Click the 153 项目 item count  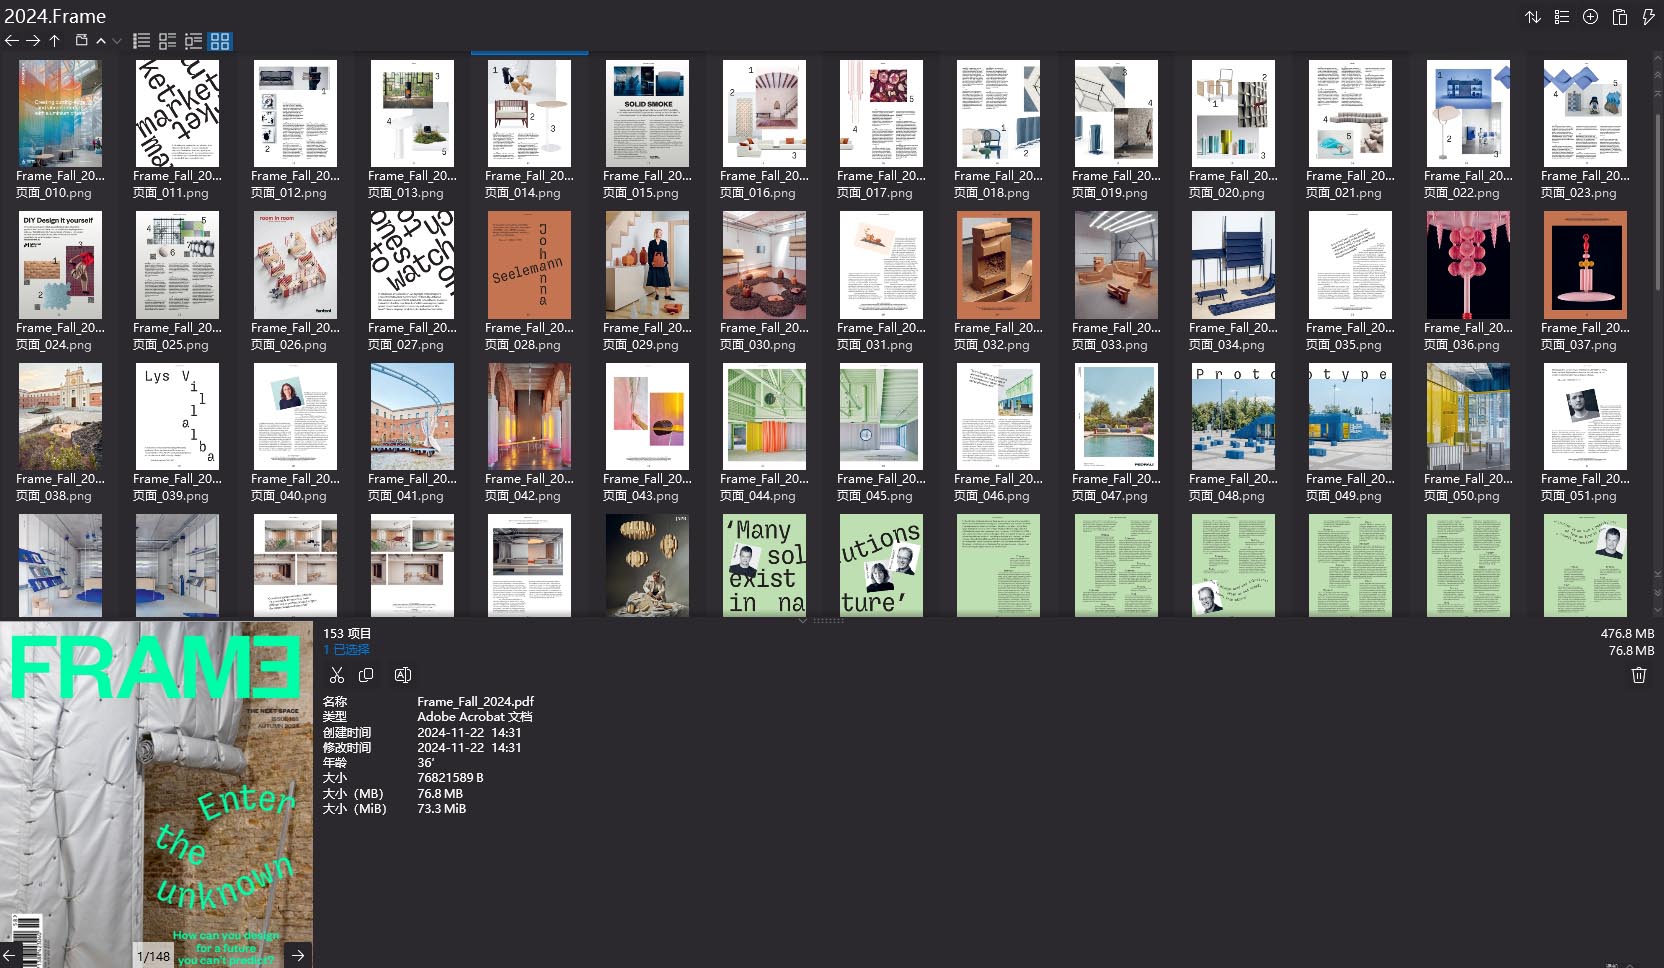point(347,634)
